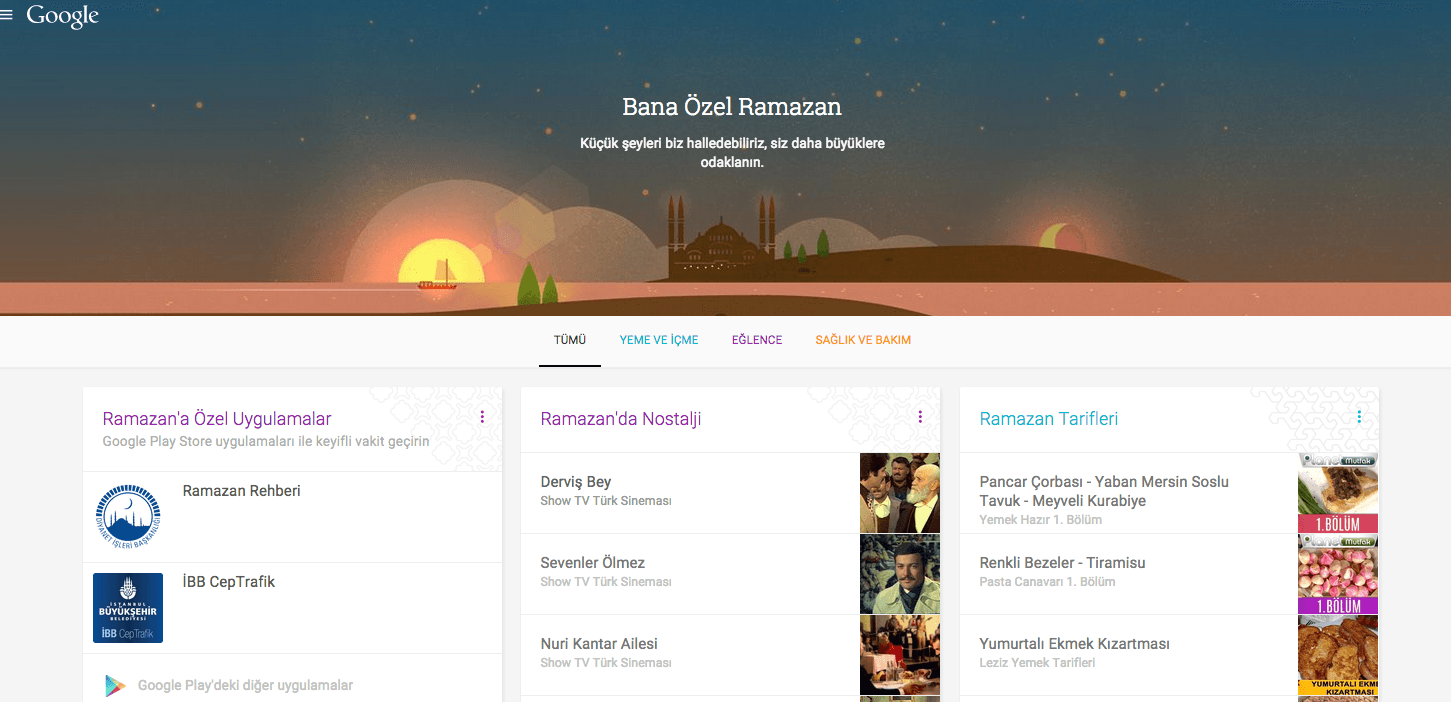Open the hamburger menu next to Google logo

(7, 16)
